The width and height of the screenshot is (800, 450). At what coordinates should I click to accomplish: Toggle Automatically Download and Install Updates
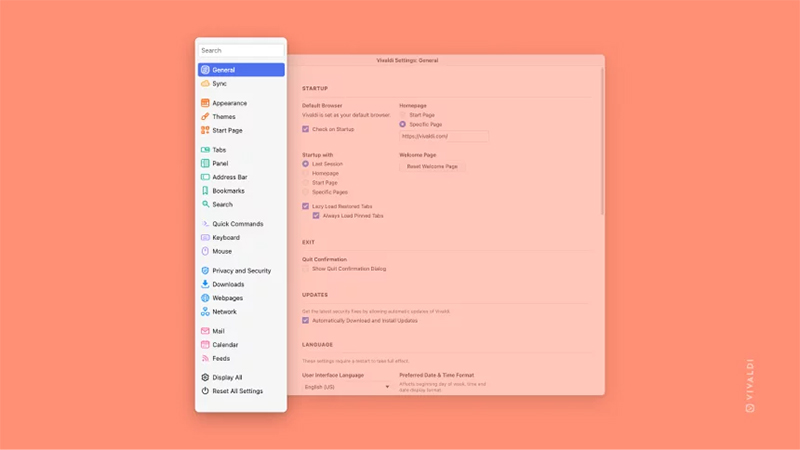tap(306, 320)
